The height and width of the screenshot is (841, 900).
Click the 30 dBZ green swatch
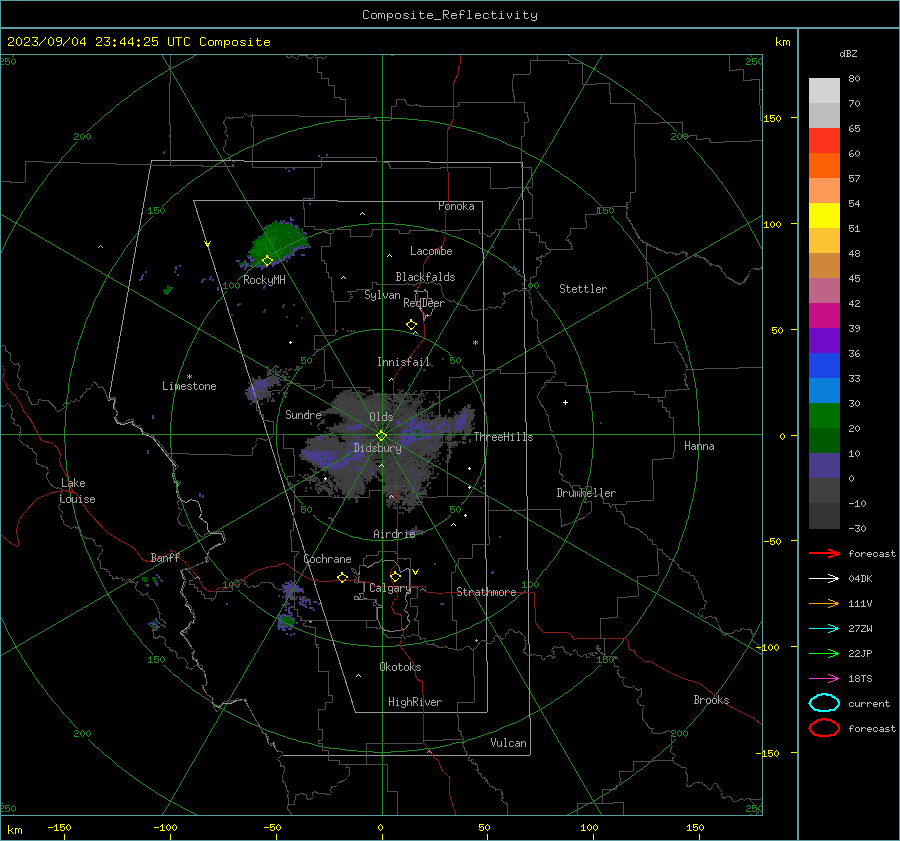pos(824,416)
